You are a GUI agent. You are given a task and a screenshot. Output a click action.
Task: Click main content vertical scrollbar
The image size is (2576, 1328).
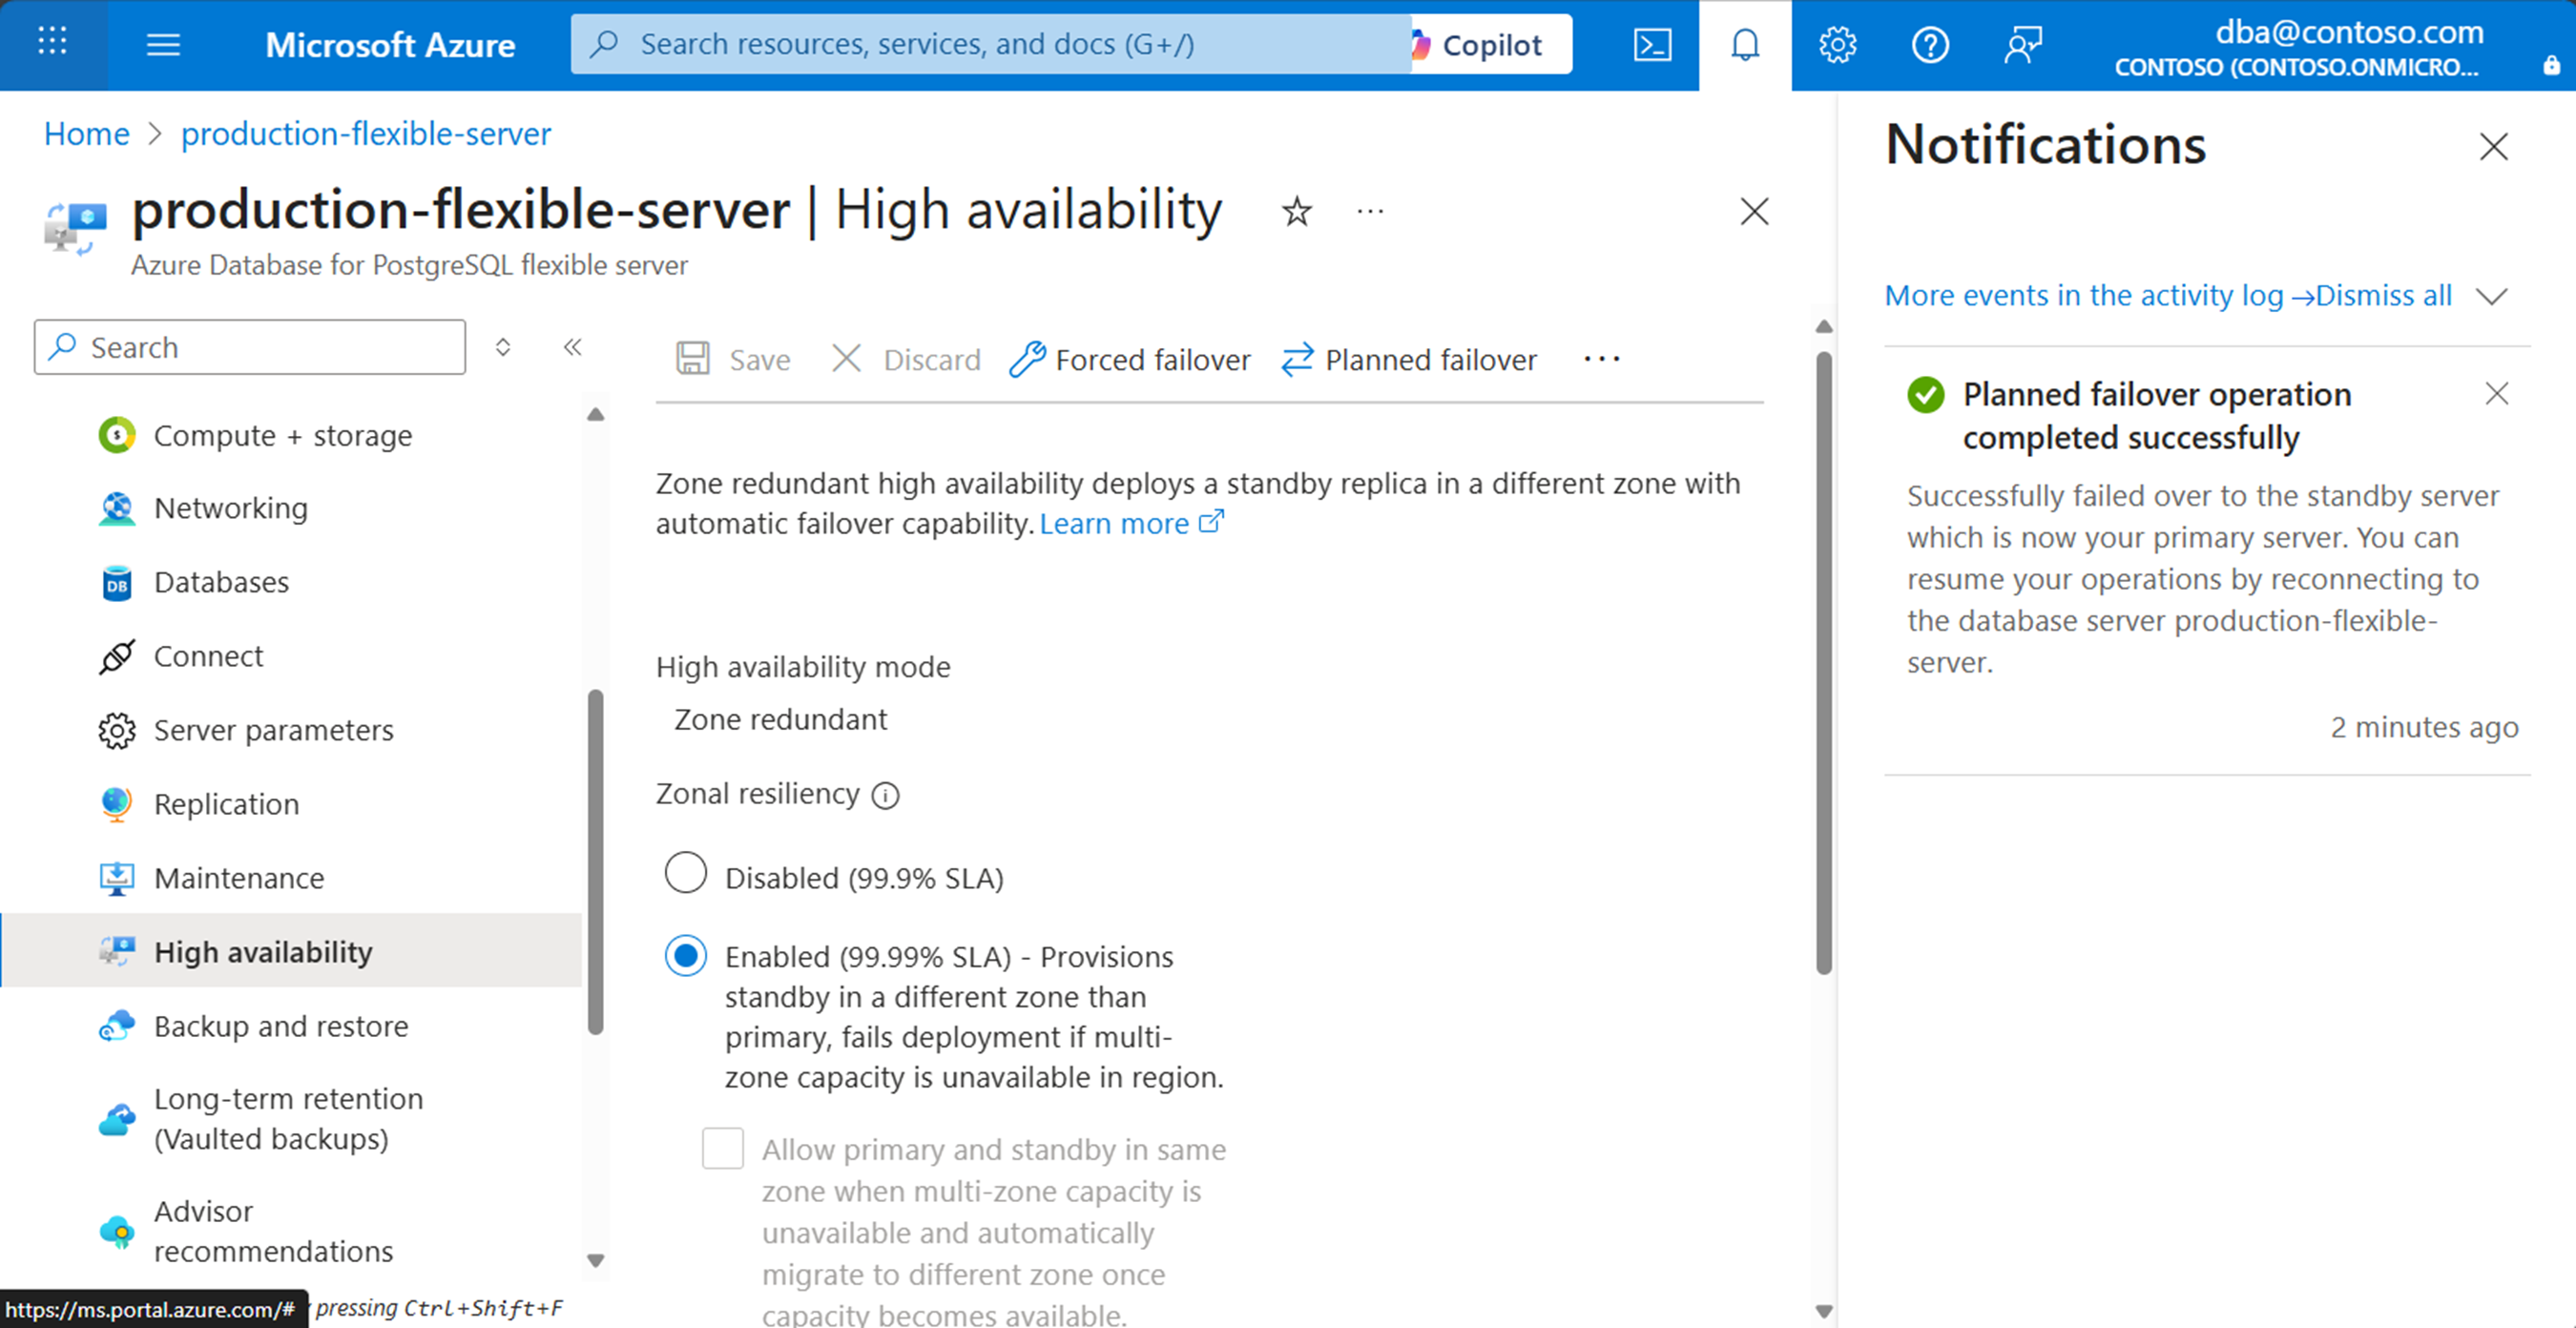point(1824,660)
